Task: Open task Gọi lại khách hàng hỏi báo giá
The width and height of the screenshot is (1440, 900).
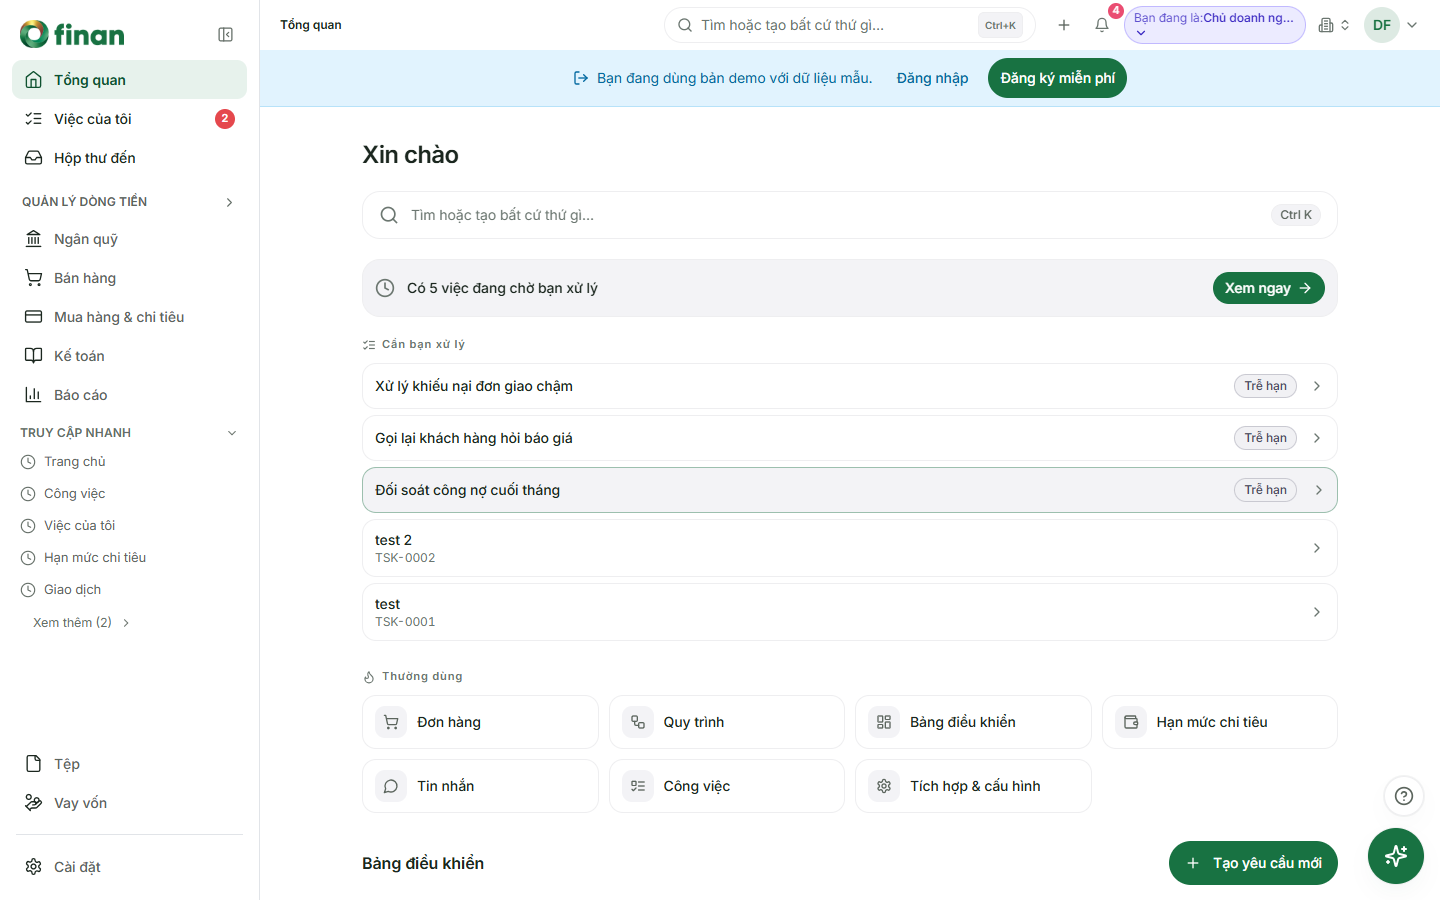Action: (x=849, y=438)
